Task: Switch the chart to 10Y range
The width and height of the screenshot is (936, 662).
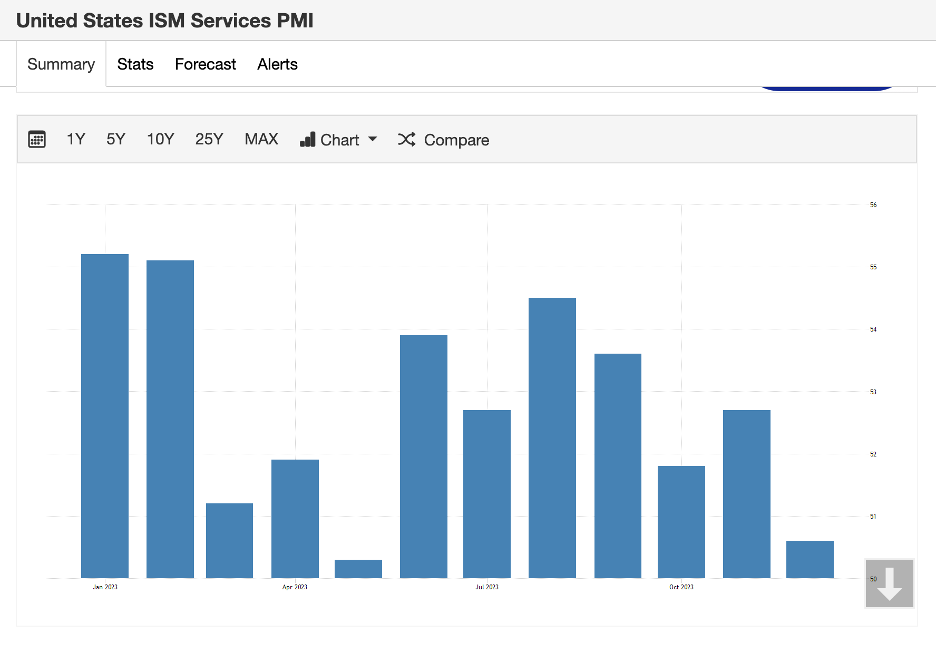Action: 160,140
